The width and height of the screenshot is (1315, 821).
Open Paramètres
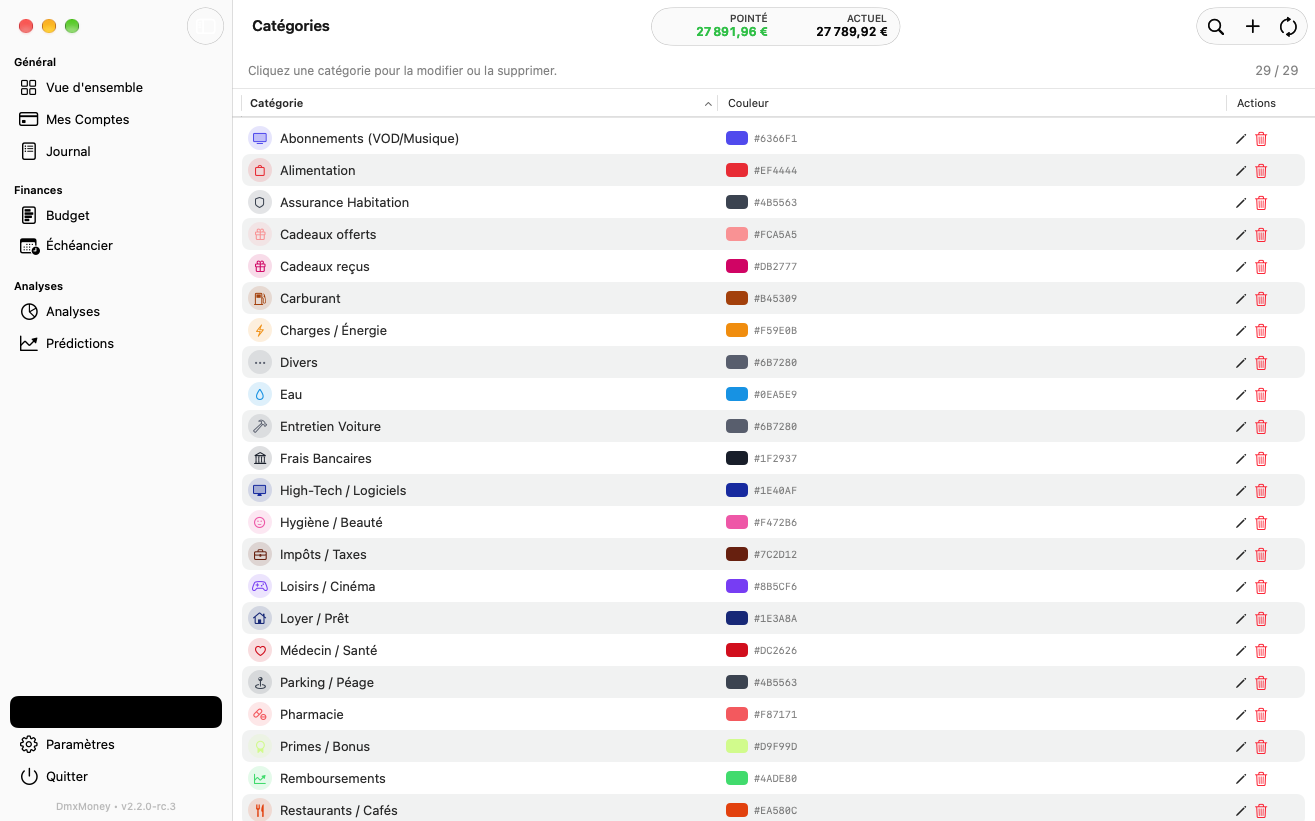coord(68,744)
